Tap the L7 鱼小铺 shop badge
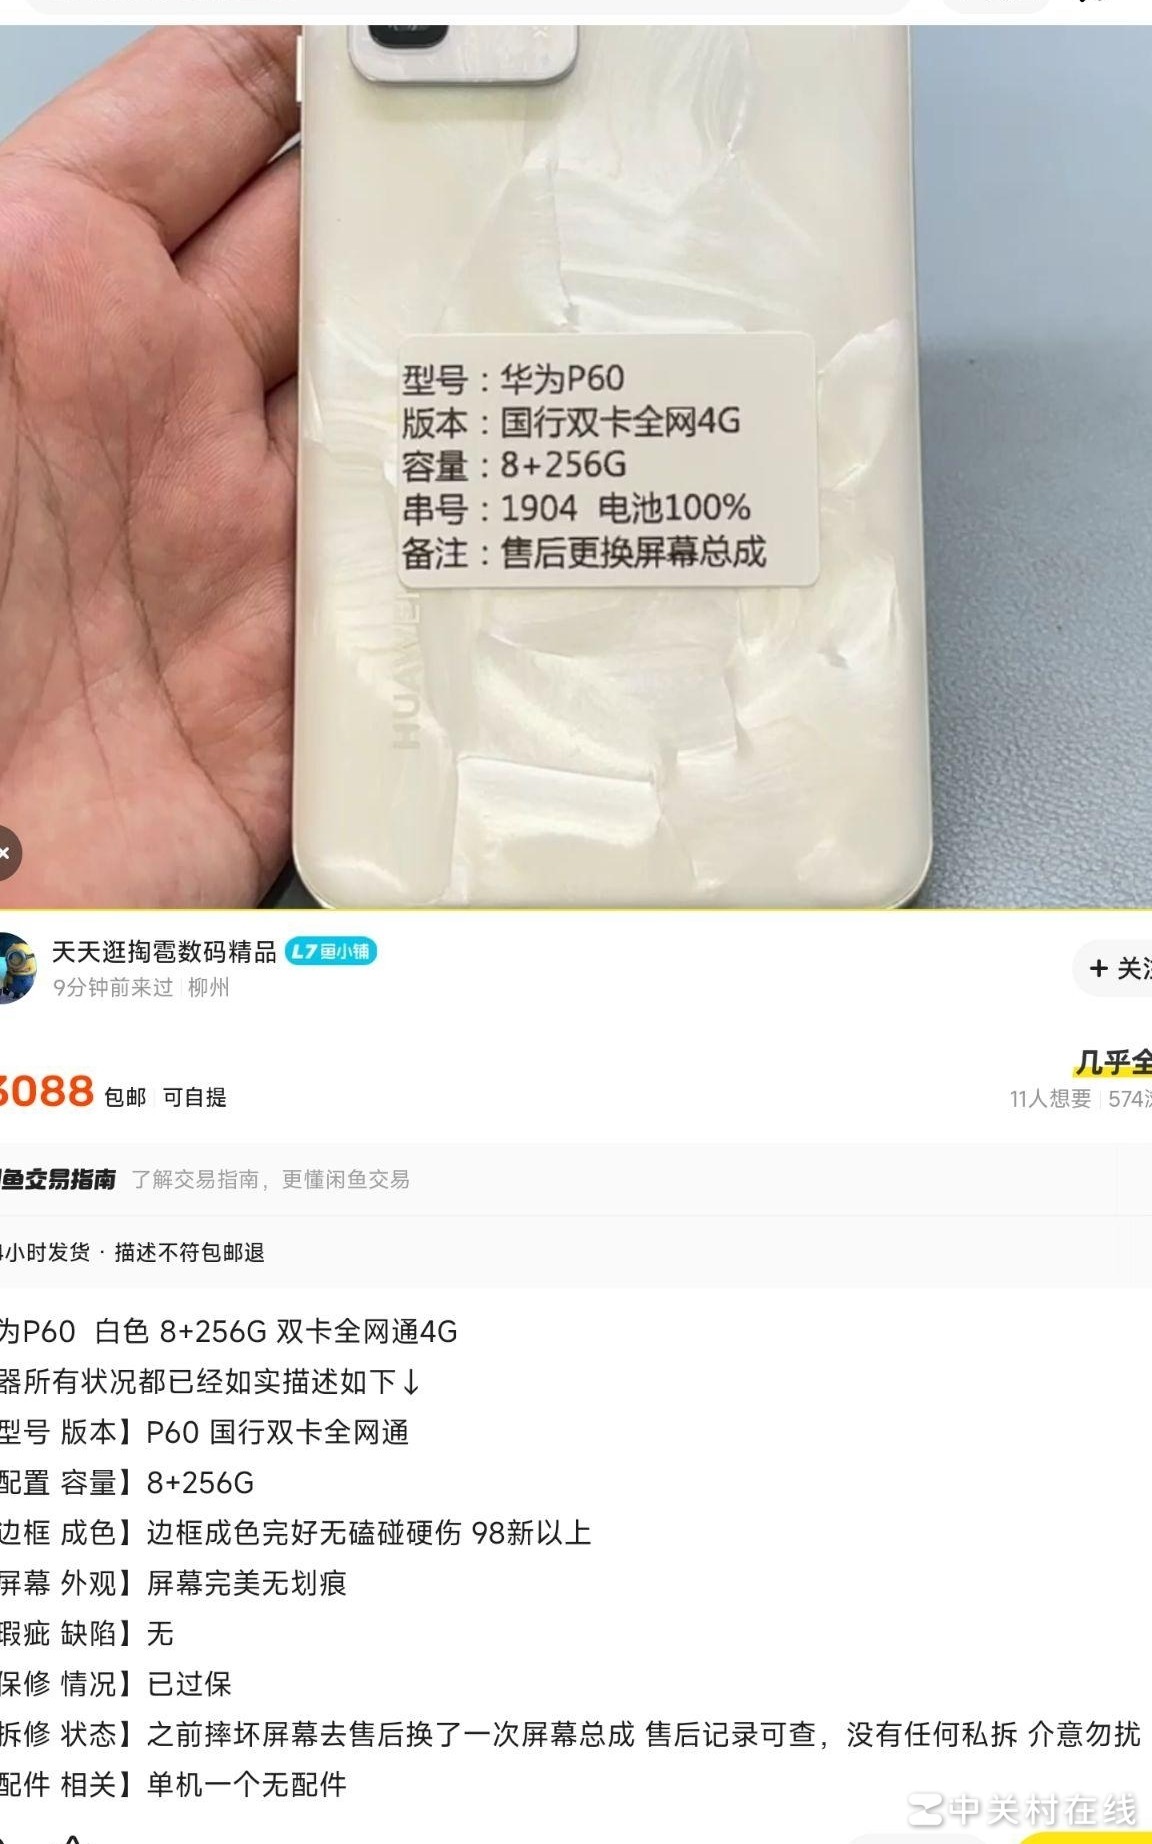Viewport: 1152px width, 1844px height. coord(331,951)
